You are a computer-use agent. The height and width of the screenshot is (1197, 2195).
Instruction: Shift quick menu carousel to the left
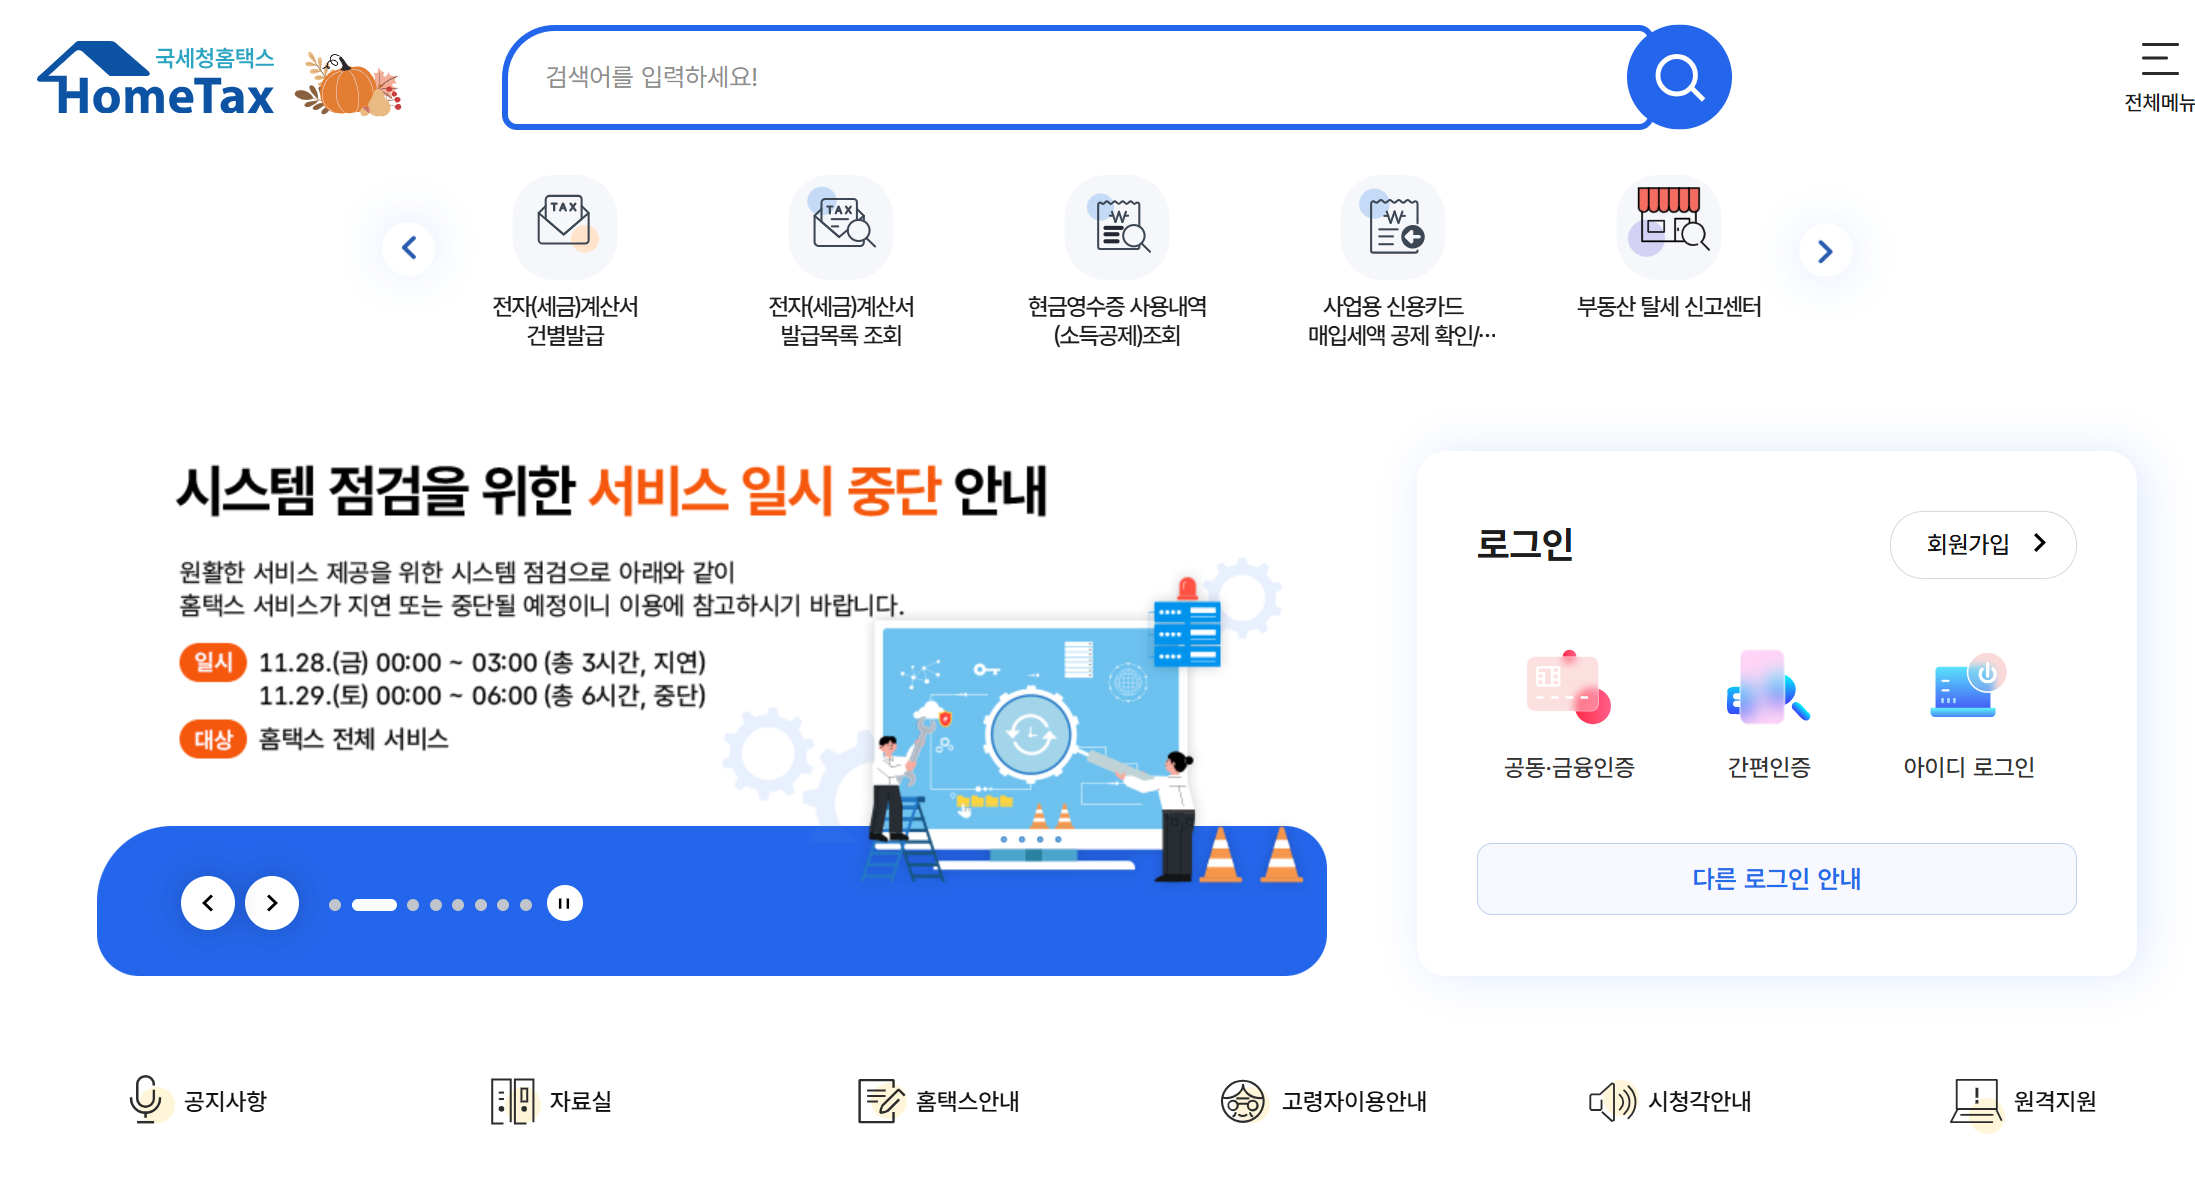409,248
